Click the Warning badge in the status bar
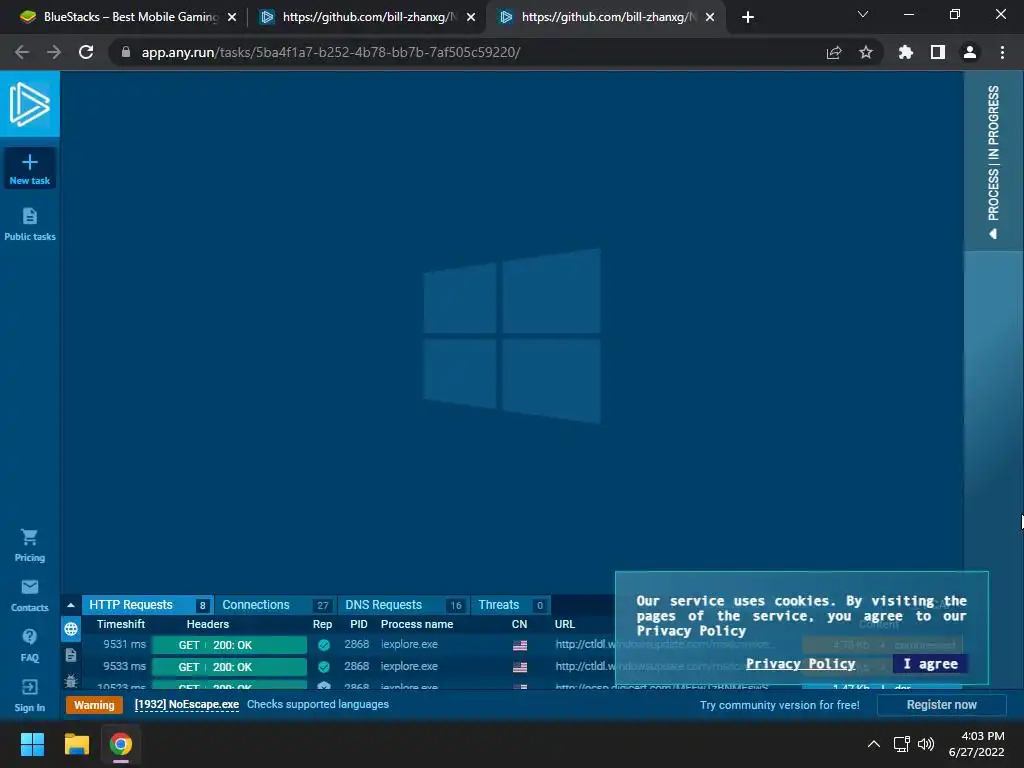 tap(94, 705)
